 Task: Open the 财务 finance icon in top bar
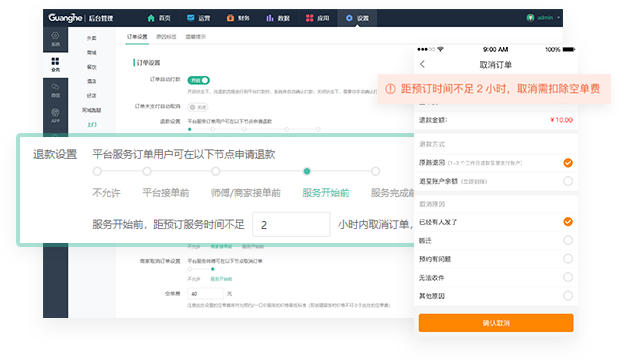click(x=230, y=18)
